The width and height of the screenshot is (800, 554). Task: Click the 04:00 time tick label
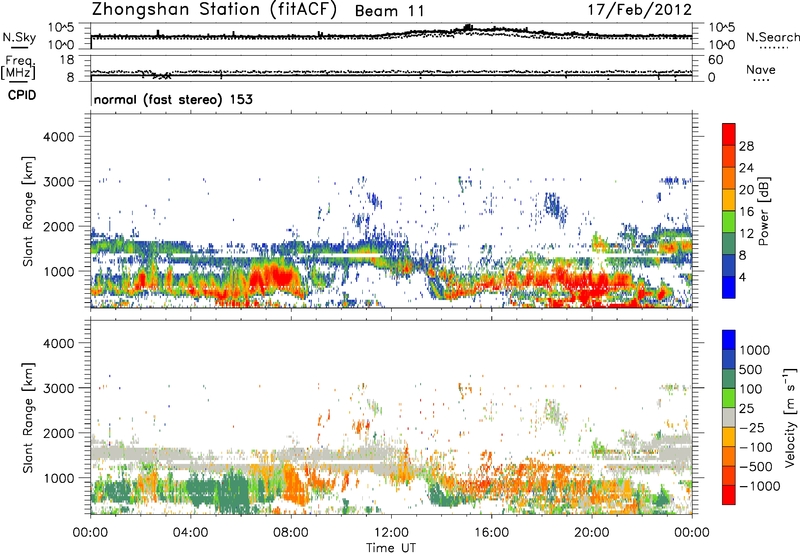191,533
